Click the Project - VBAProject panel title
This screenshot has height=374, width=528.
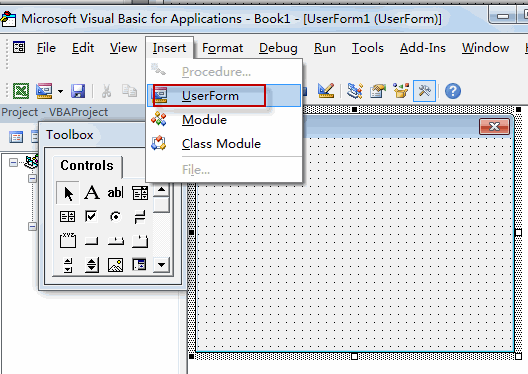(x=55, y=112)
